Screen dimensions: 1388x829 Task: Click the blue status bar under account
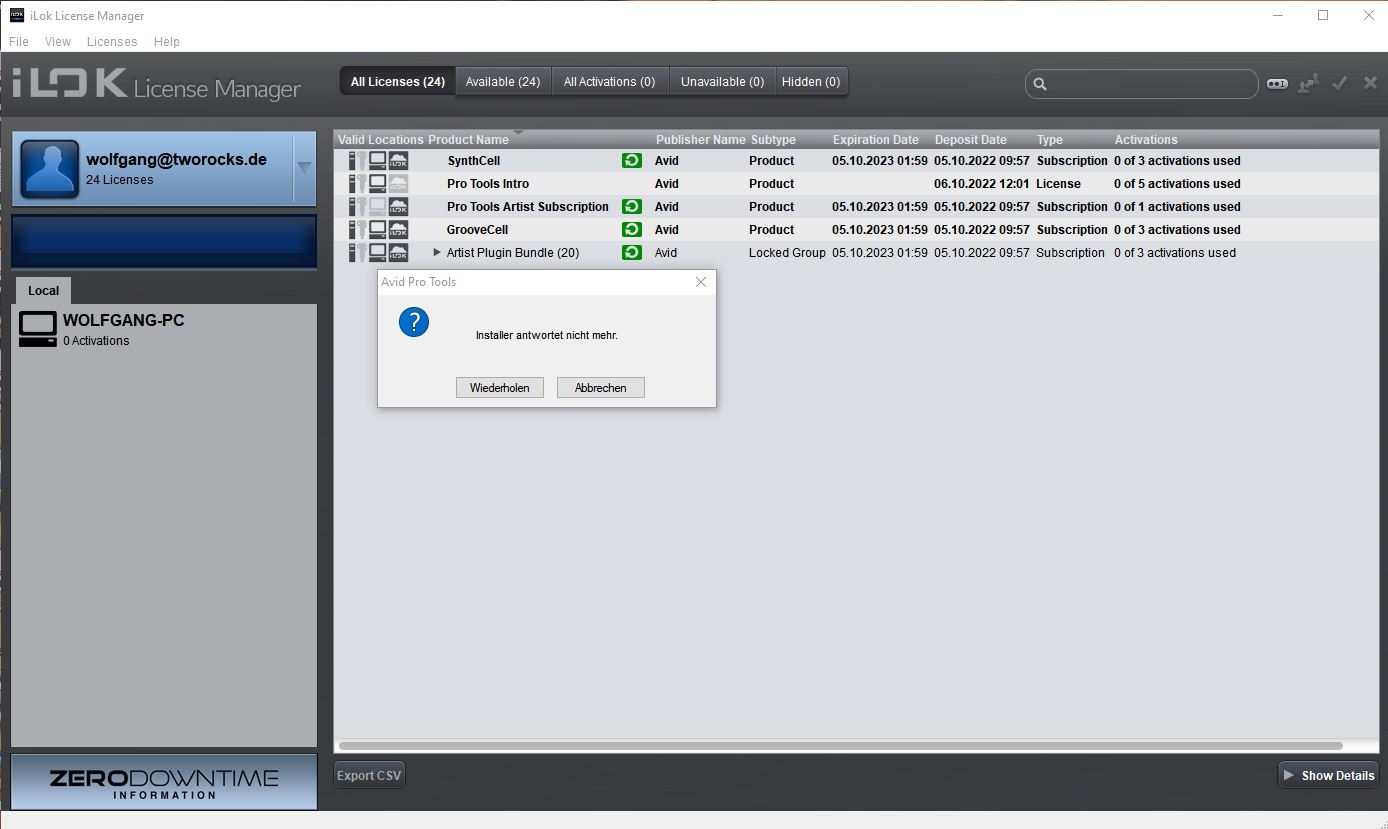164,241
